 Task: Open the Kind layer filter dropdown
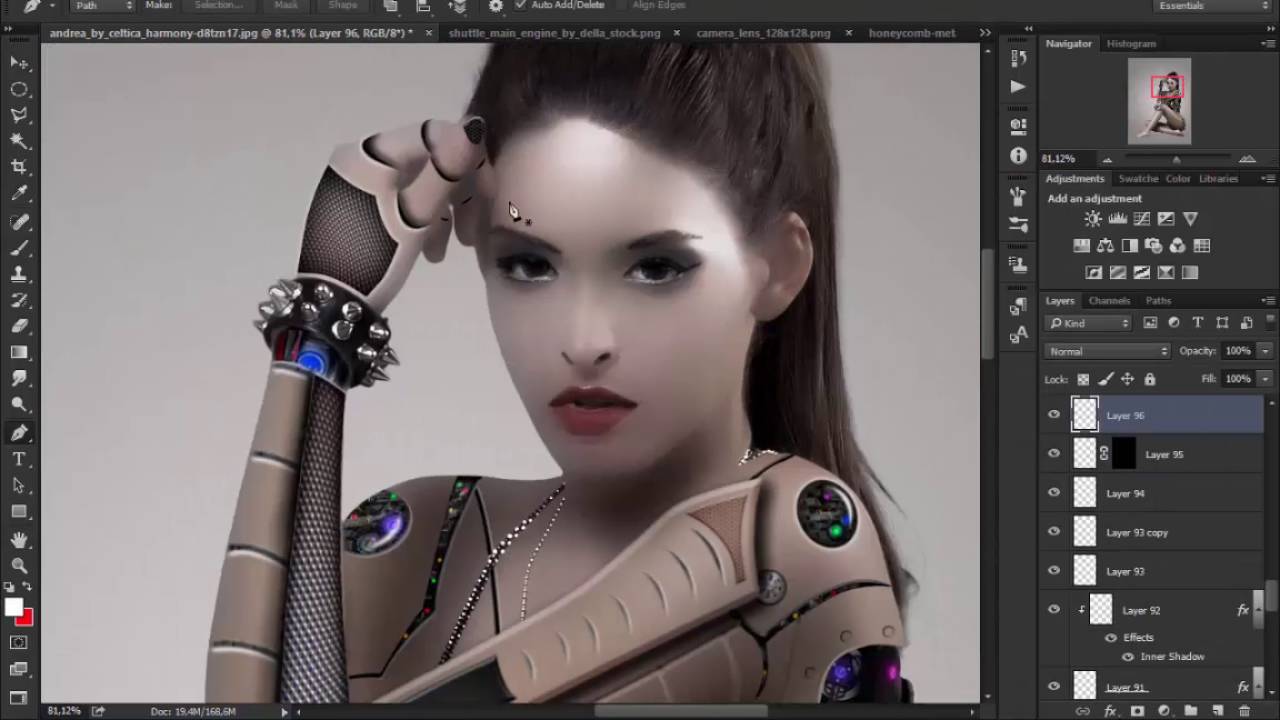point(1088,323)
